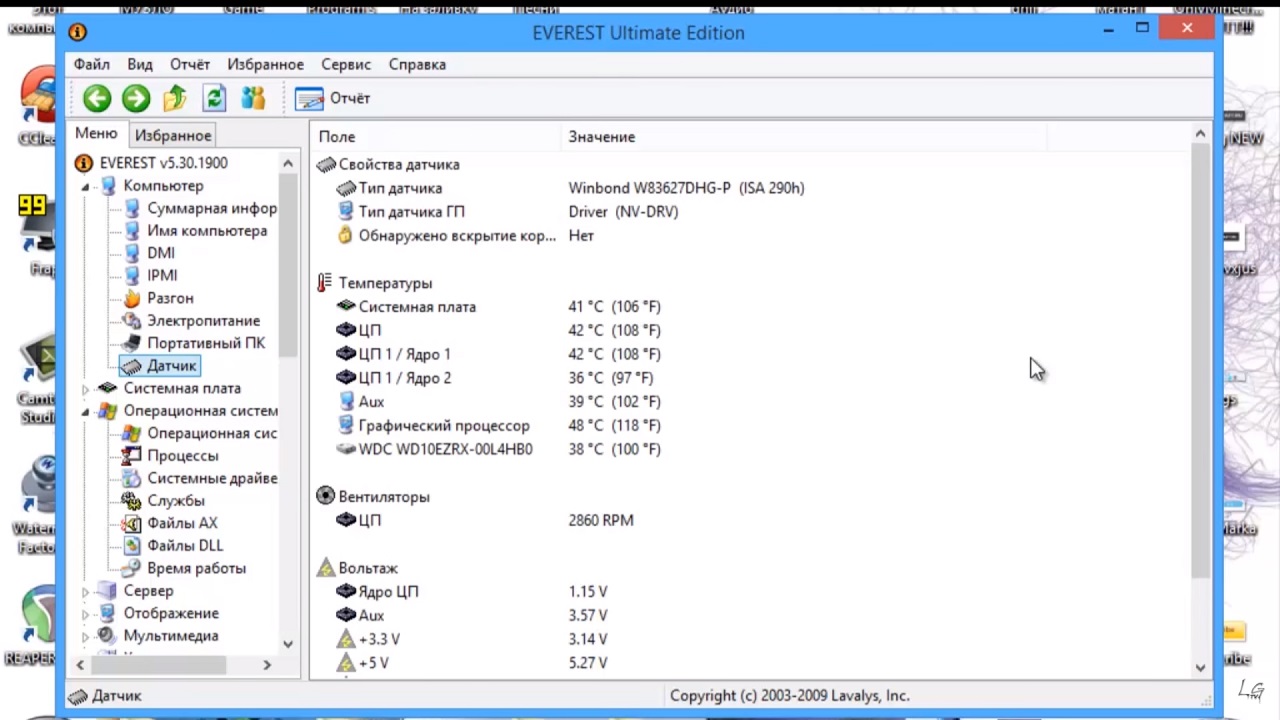The height and width of the screenshot is (720, 1280).
Task: Click the orange info icon in title bar
Action: [x=78, y=32]
